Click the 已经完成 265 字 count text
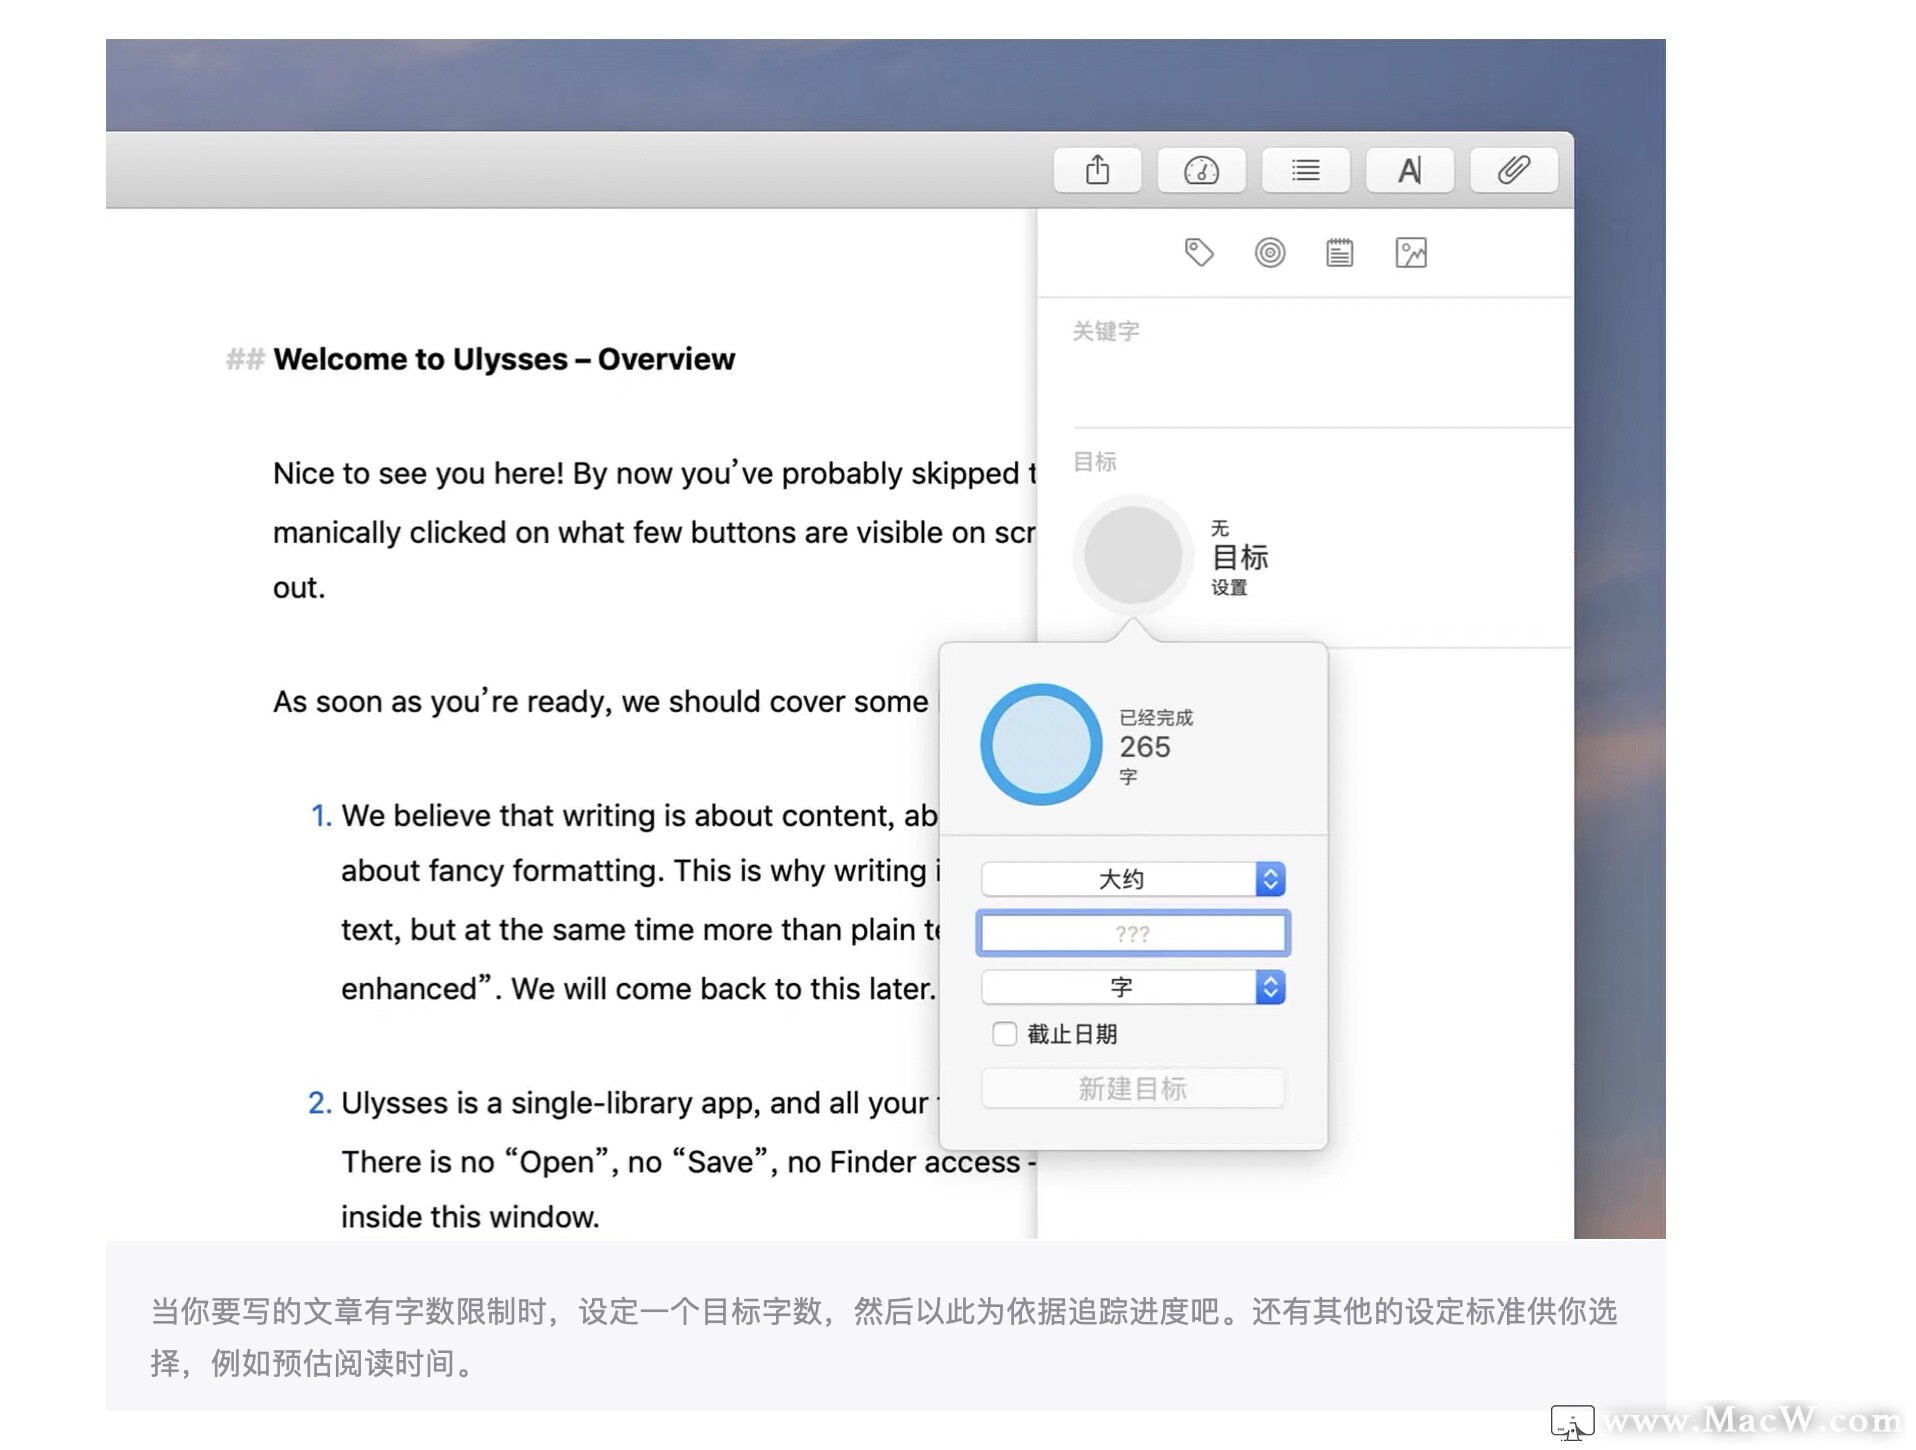The width and height of the screenshot is (1916, 1450). (1156, 747)
